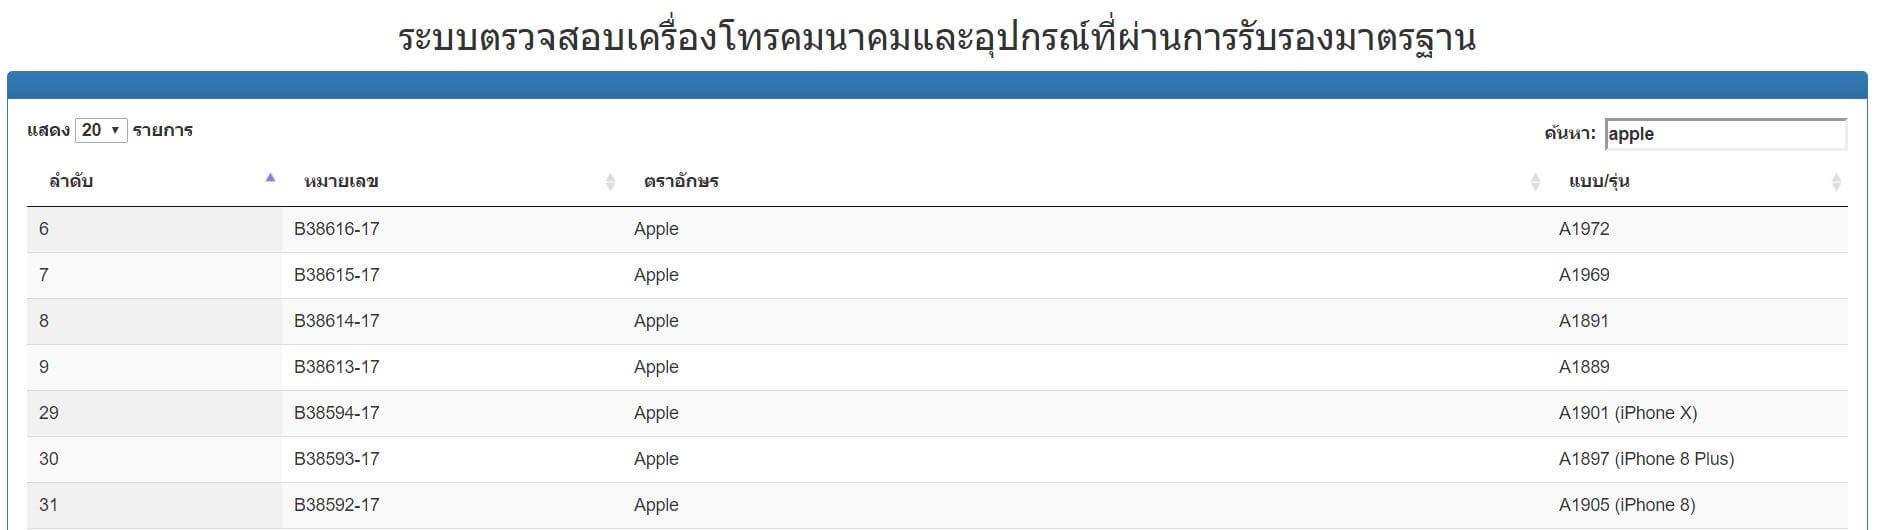This screenshot has height=530, width=1879.
Task: Select row with number B38616-17
Action: point(937,229)
